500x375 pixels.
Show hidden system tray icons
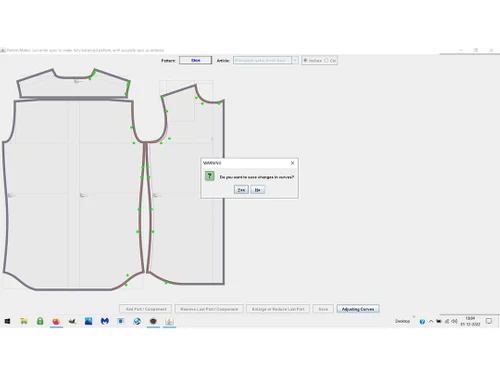(431, 321)
